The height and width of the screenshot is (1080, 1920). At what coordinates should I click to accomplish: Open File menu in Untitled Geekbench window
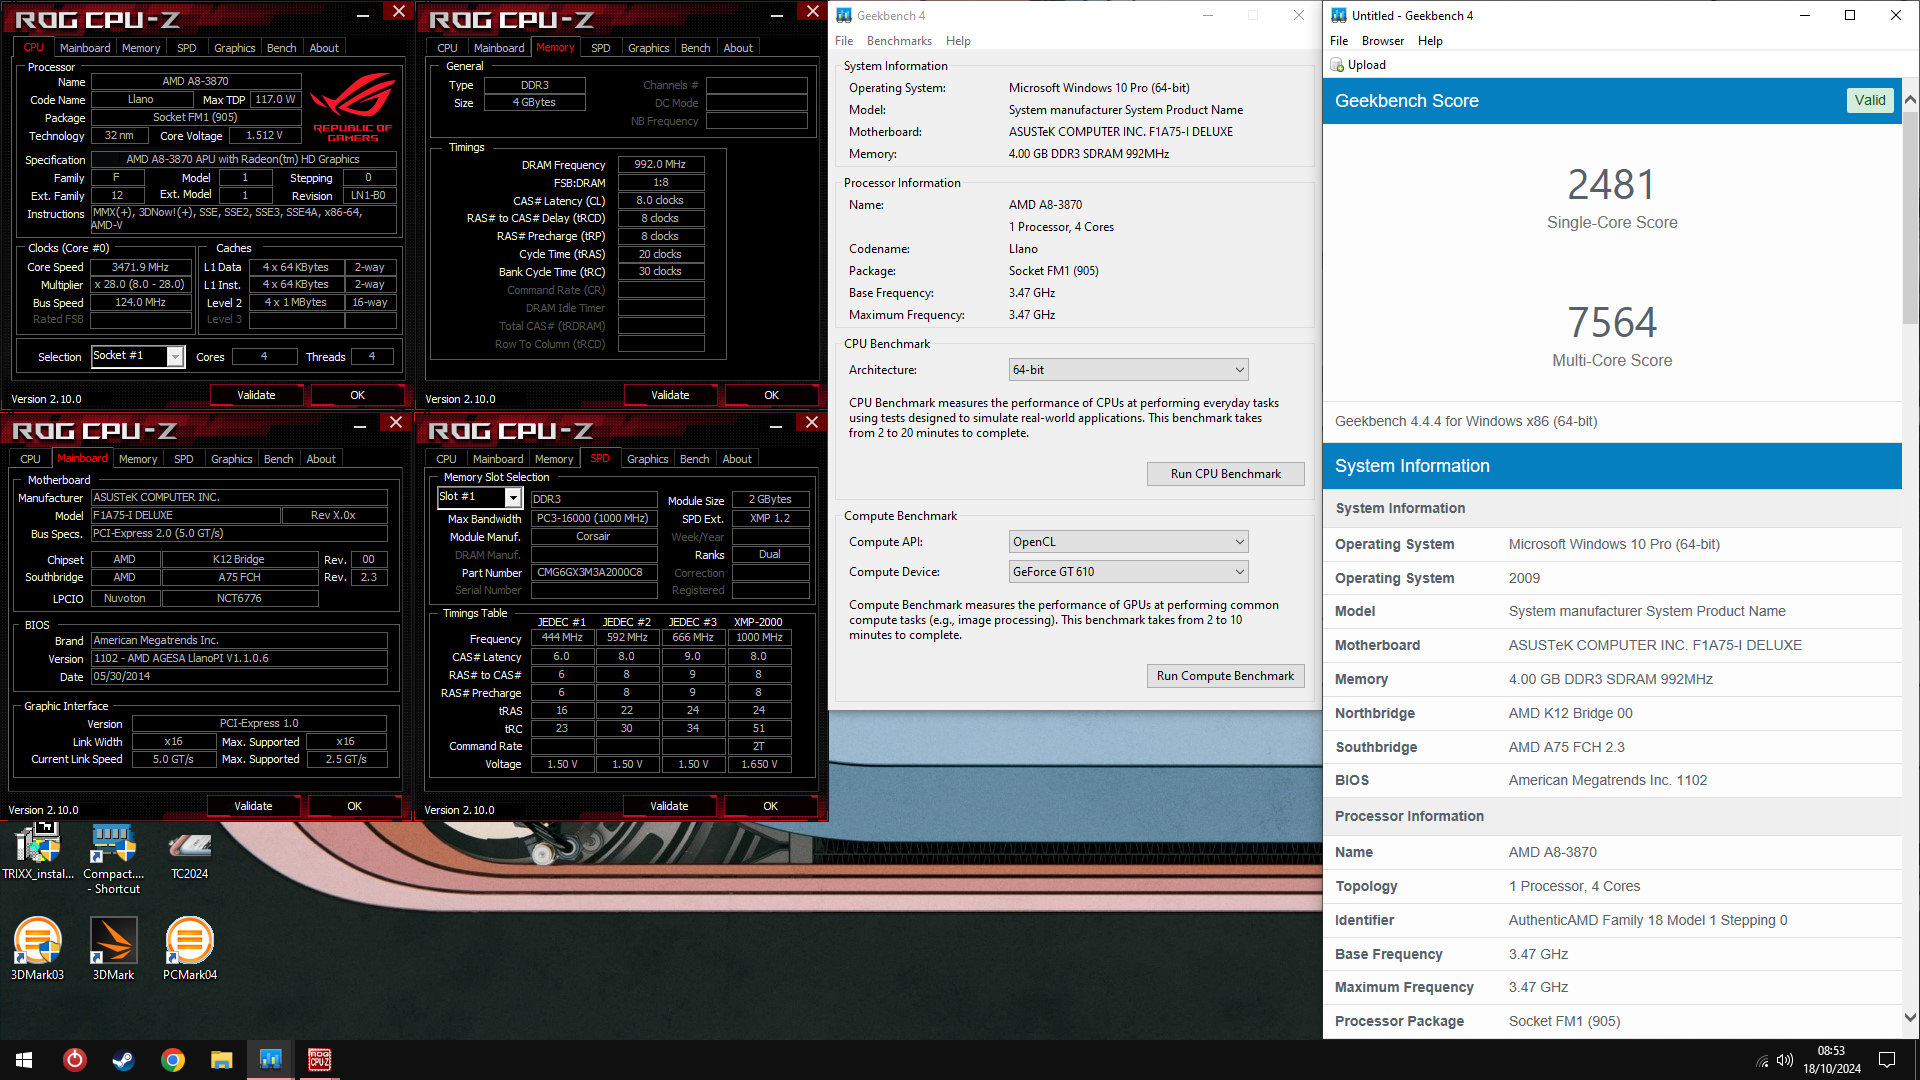pyautogui.click(x=1339, y=41)
